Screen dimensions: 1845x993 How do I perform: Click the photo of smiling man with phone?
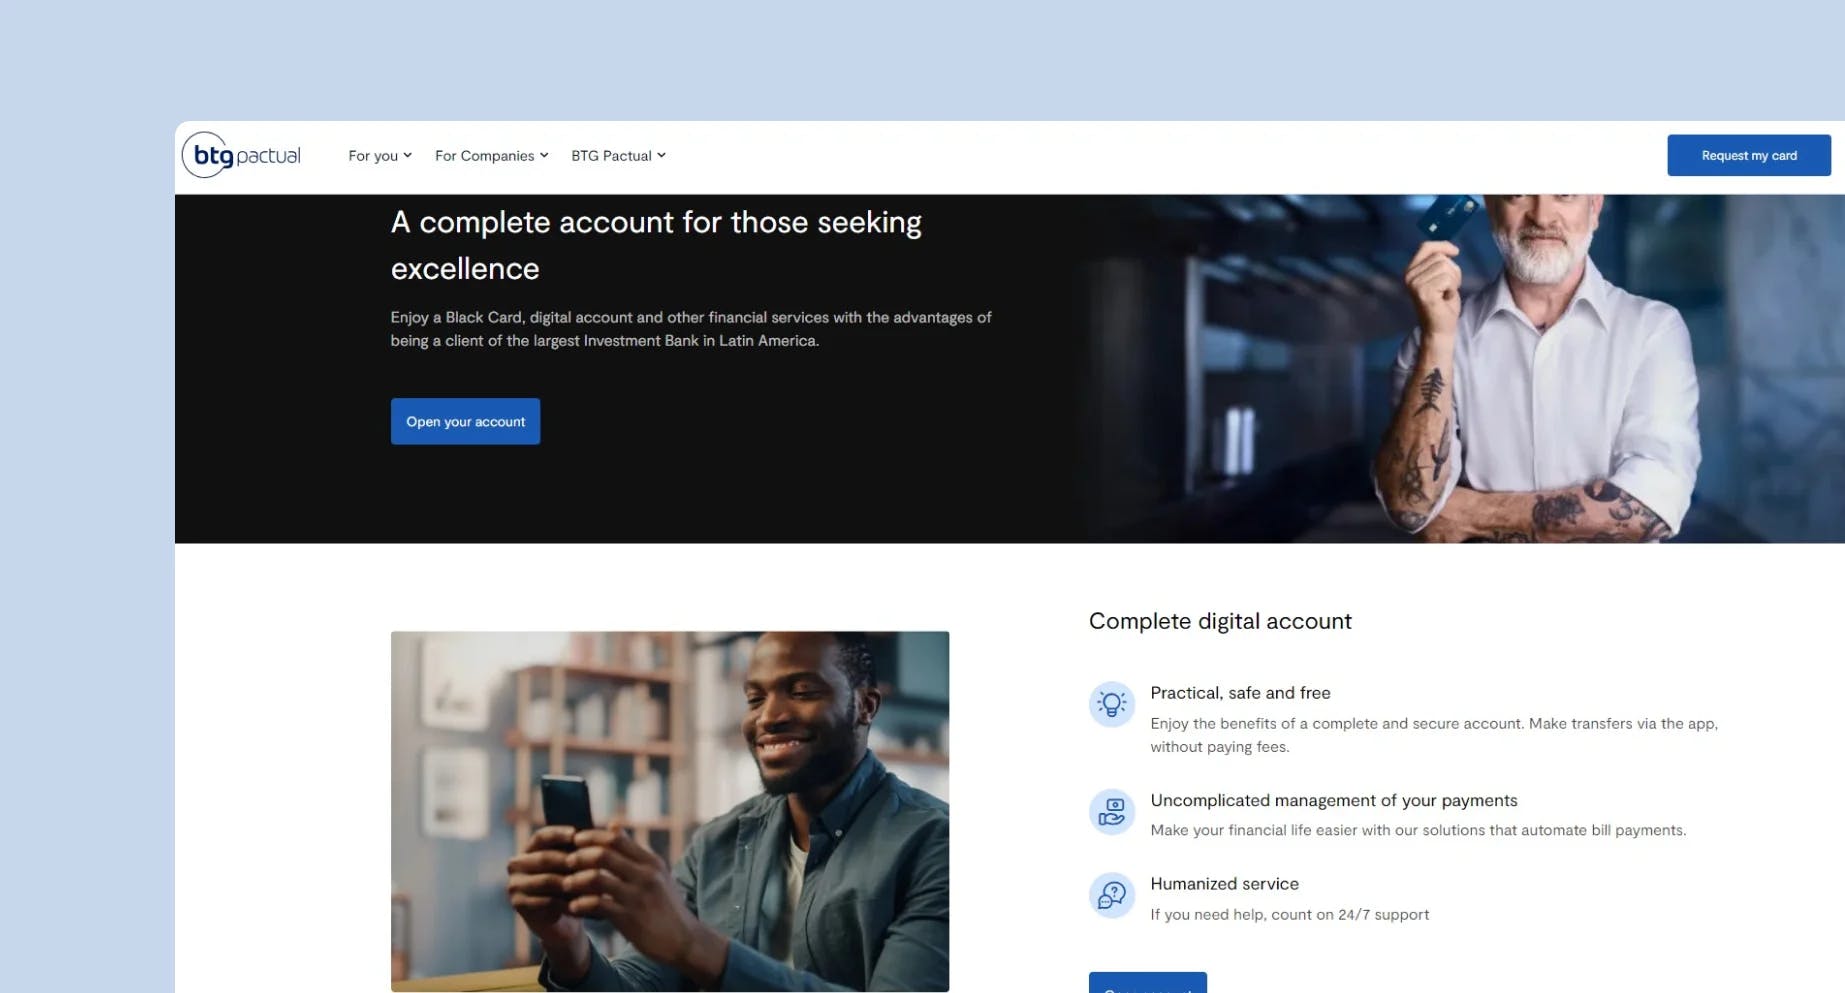[670, 811]
